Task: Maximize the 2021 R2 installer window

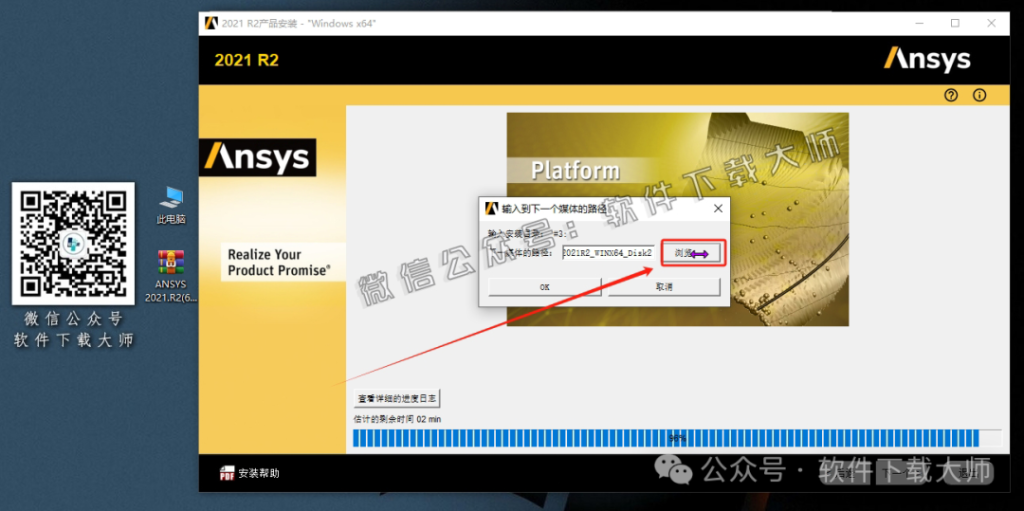Action: (955, 24)
